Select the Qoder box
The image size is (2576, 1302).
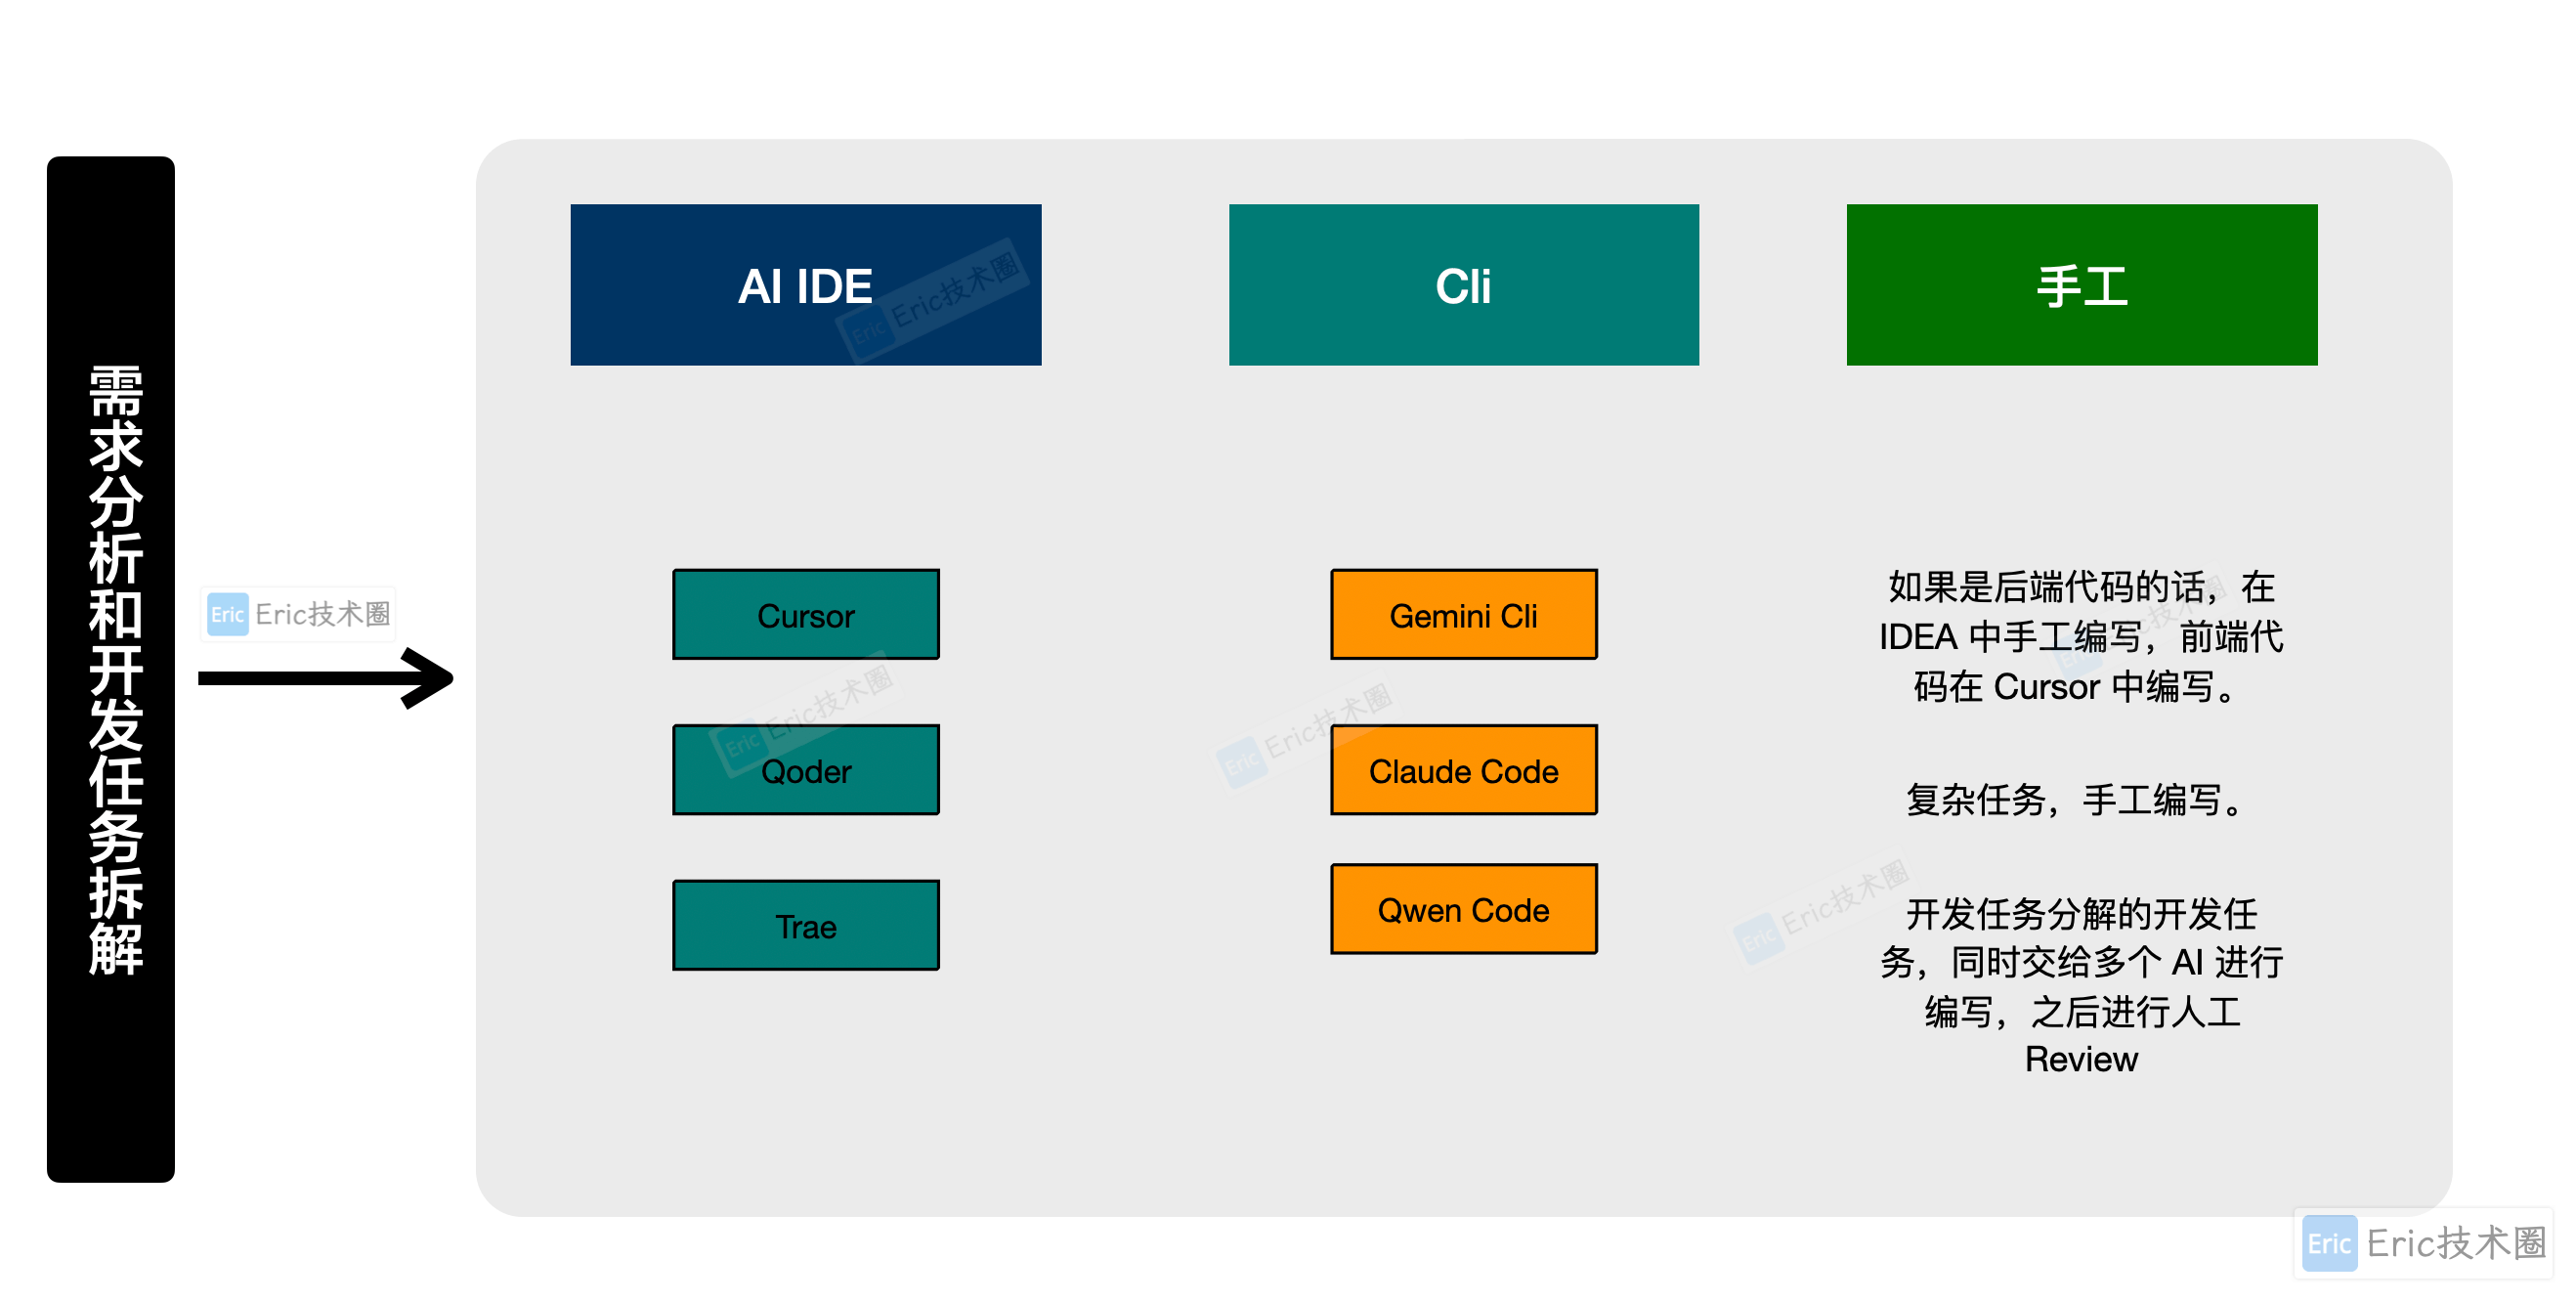click(x=805, y=770)
